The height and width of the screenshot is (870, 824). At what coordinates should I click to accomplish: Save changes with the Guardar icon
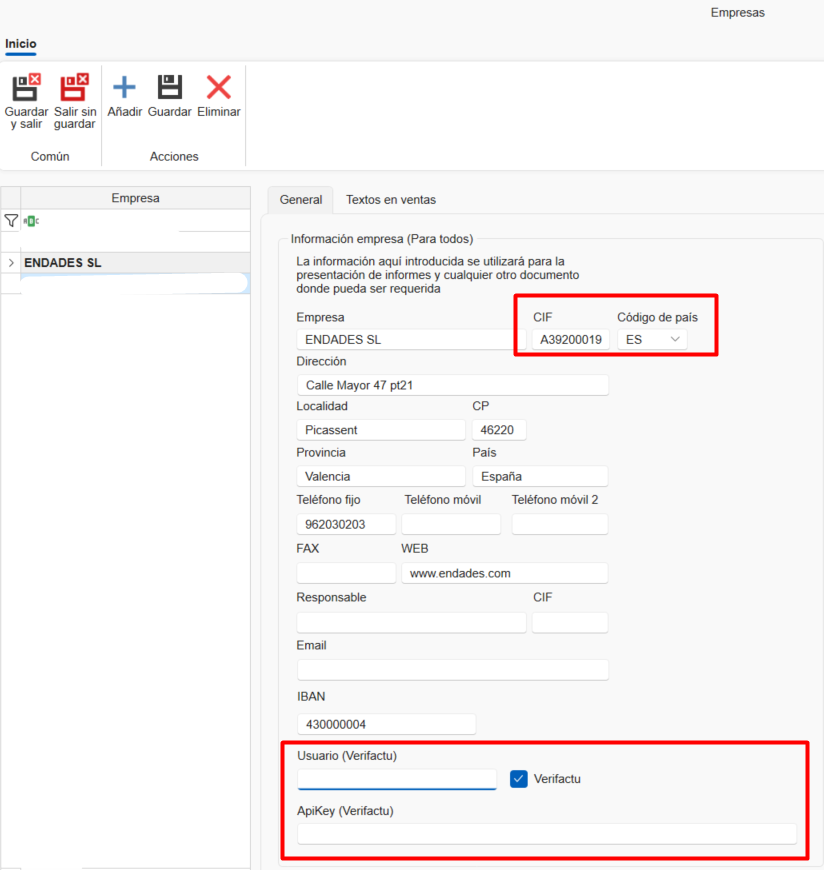(x=169, y=89)
